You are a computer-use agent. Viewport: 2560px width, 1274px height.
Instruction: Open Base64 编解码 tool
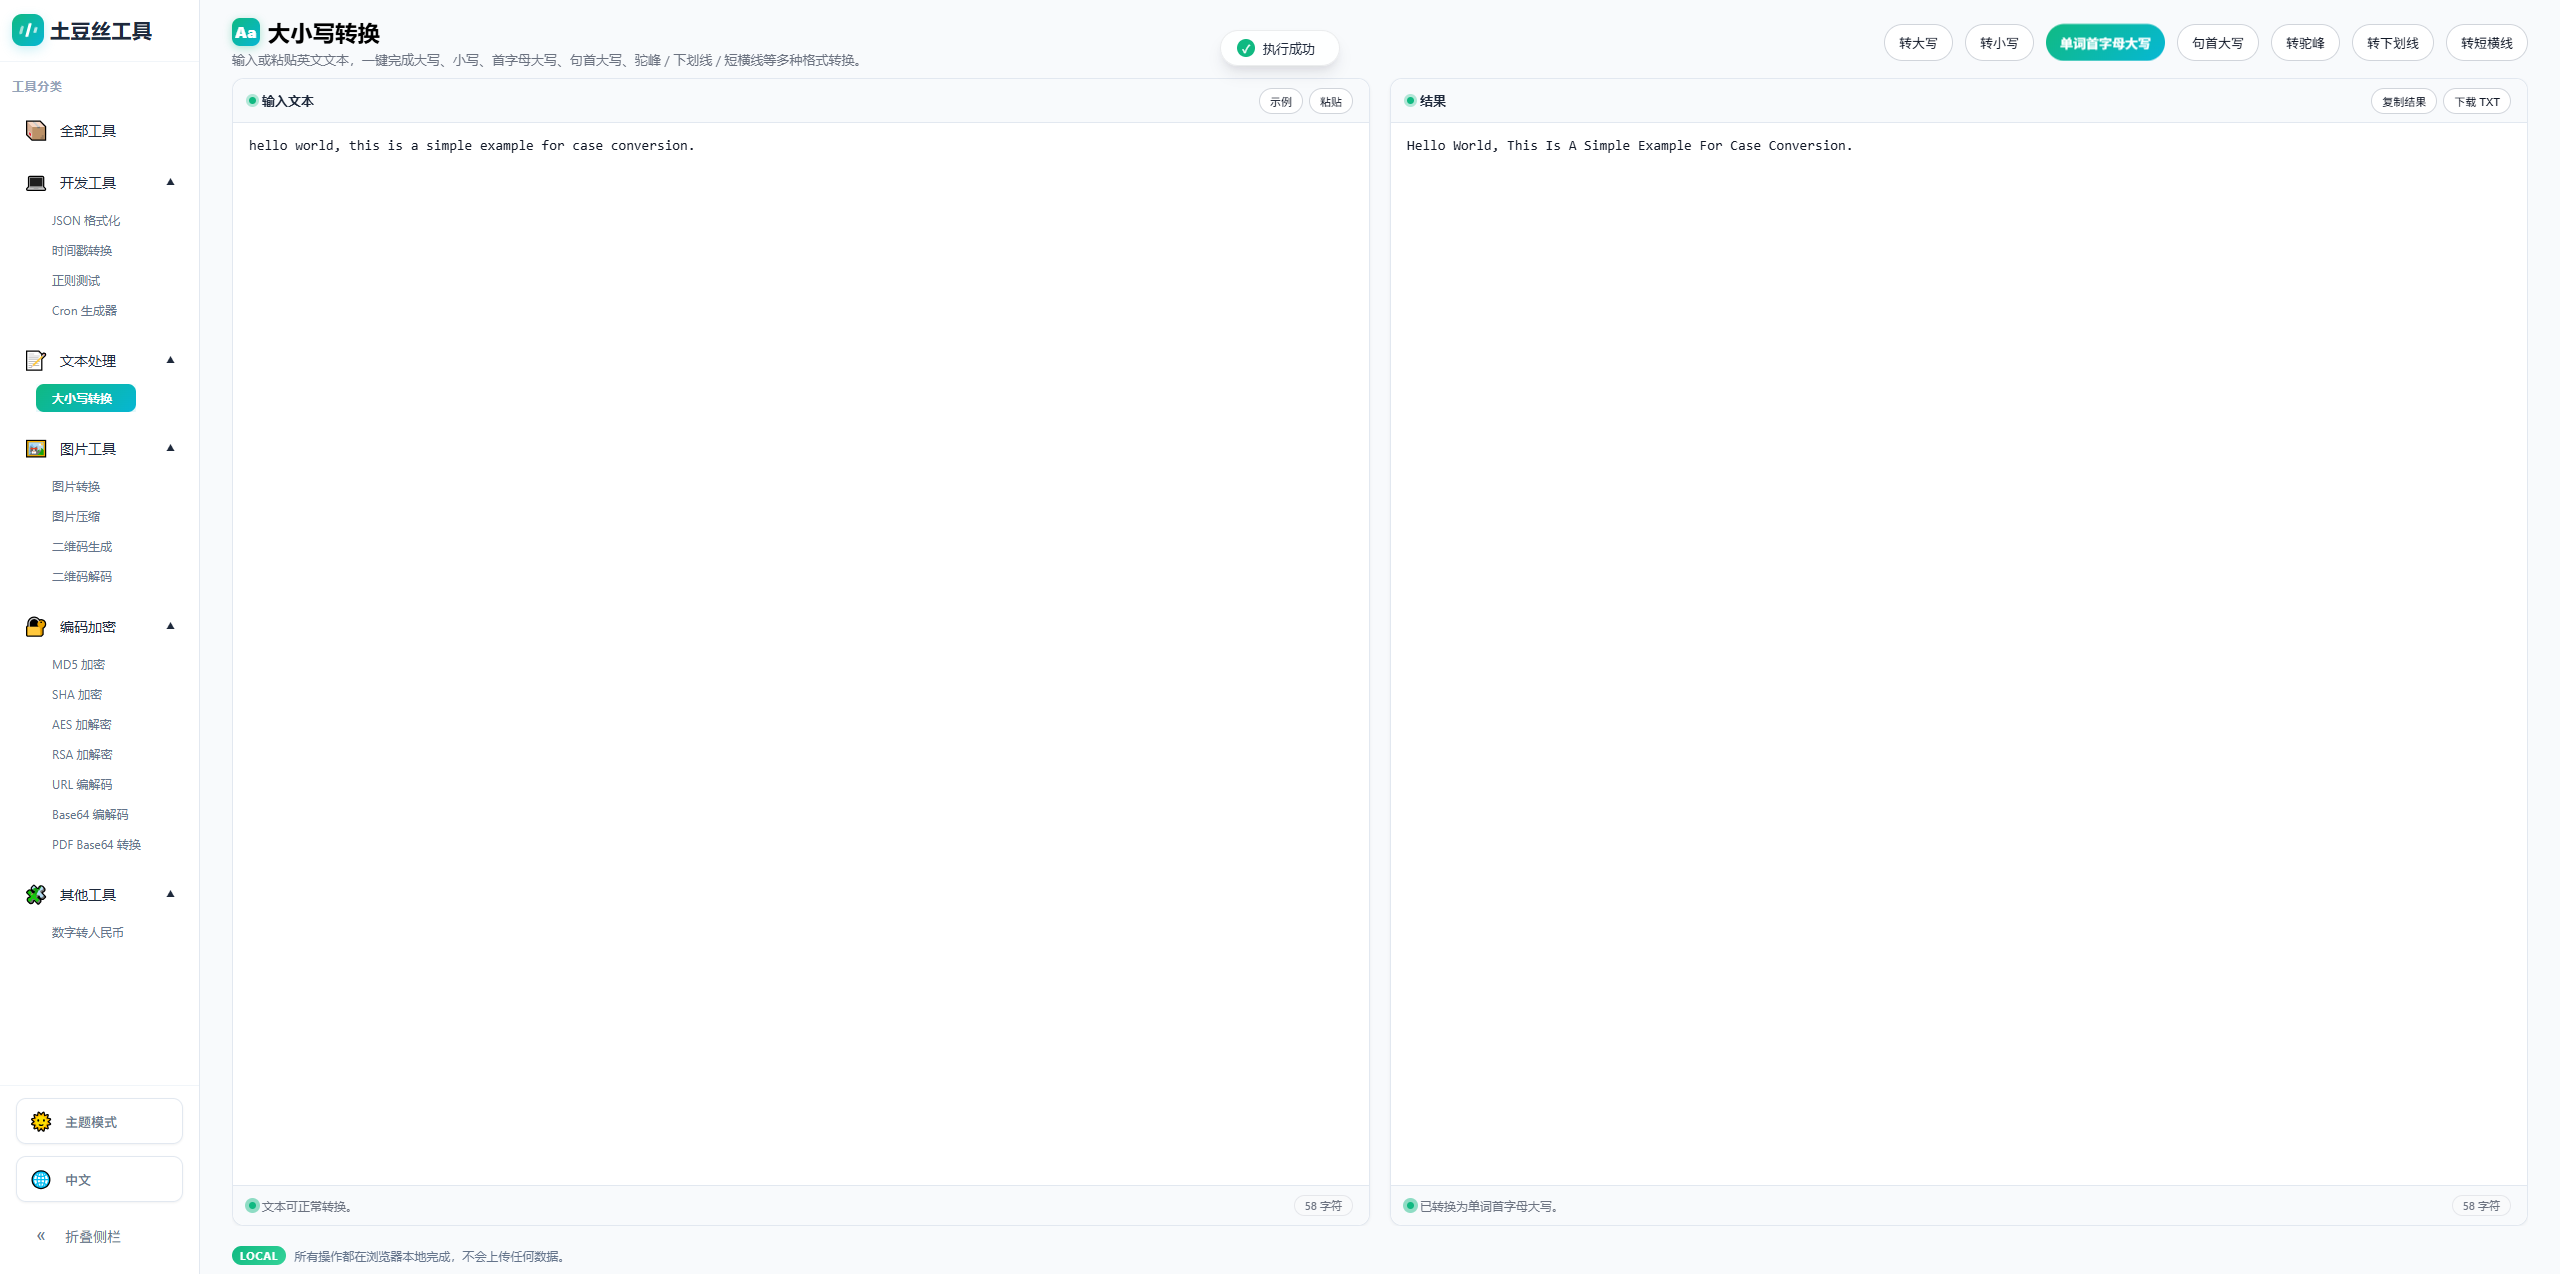tap(90, 815)
